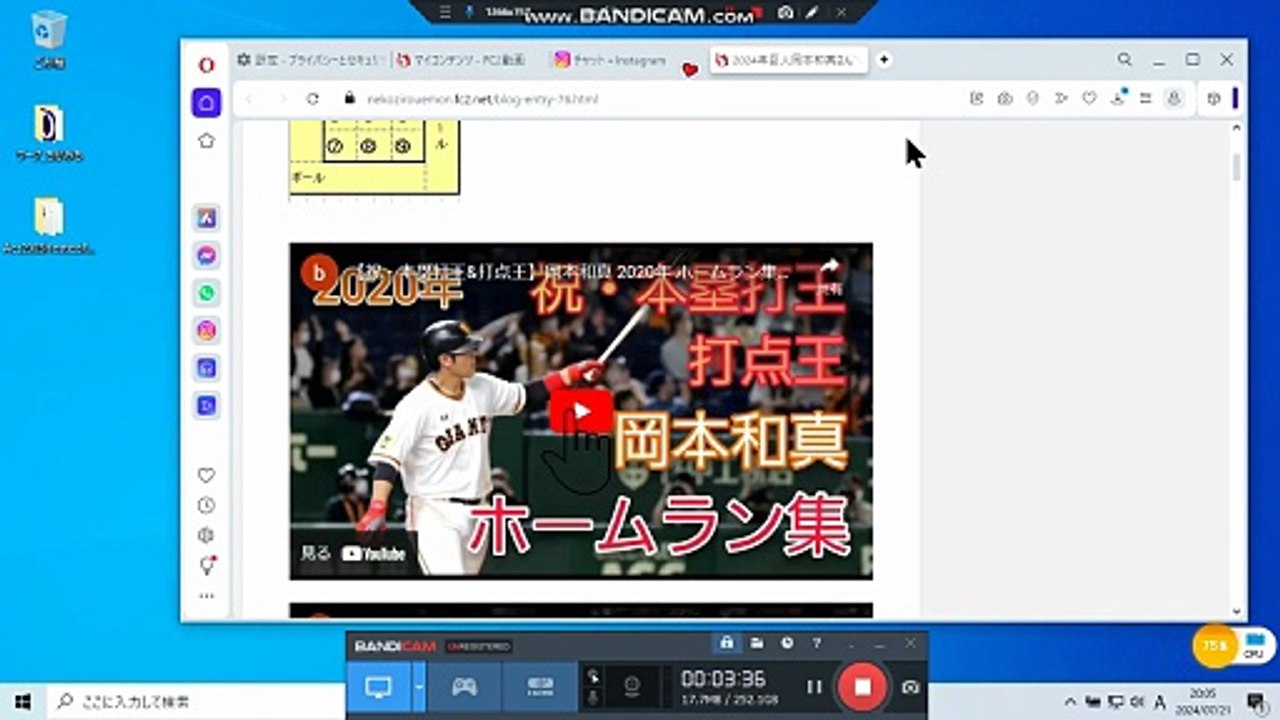Click the Messenger icon in Opera sidebar
Screen dimensions: 1280x720
pyautogui.click(x=206, y=255)
